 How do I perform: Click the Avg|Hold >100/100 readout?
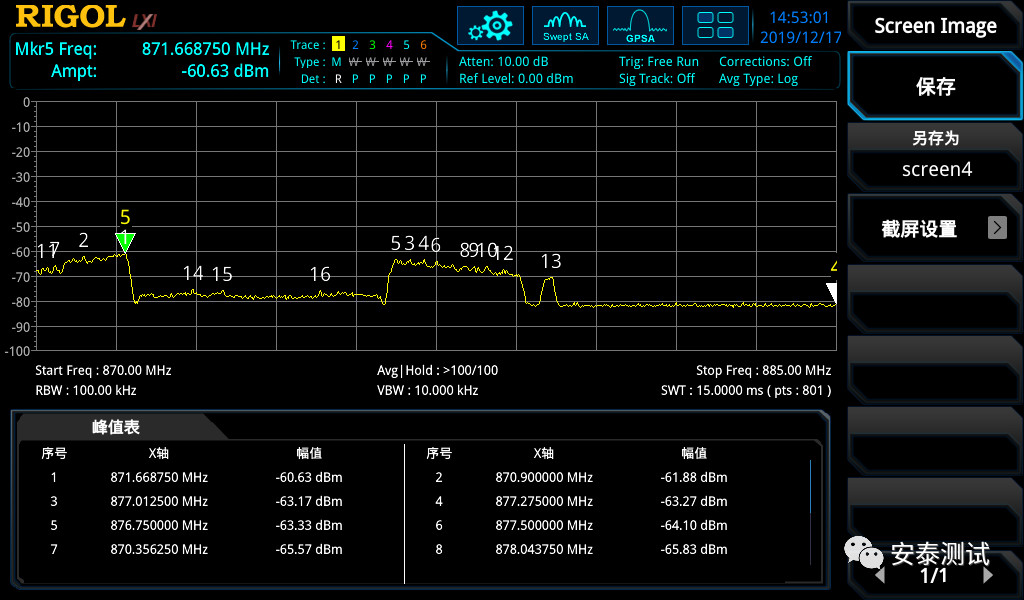[x=438, y=370]
